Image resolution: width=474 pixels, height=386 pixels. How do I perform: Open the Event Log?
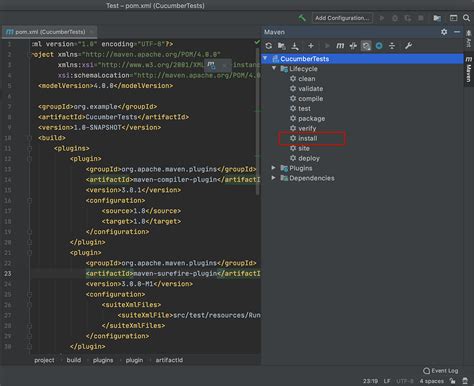point(441,371)
